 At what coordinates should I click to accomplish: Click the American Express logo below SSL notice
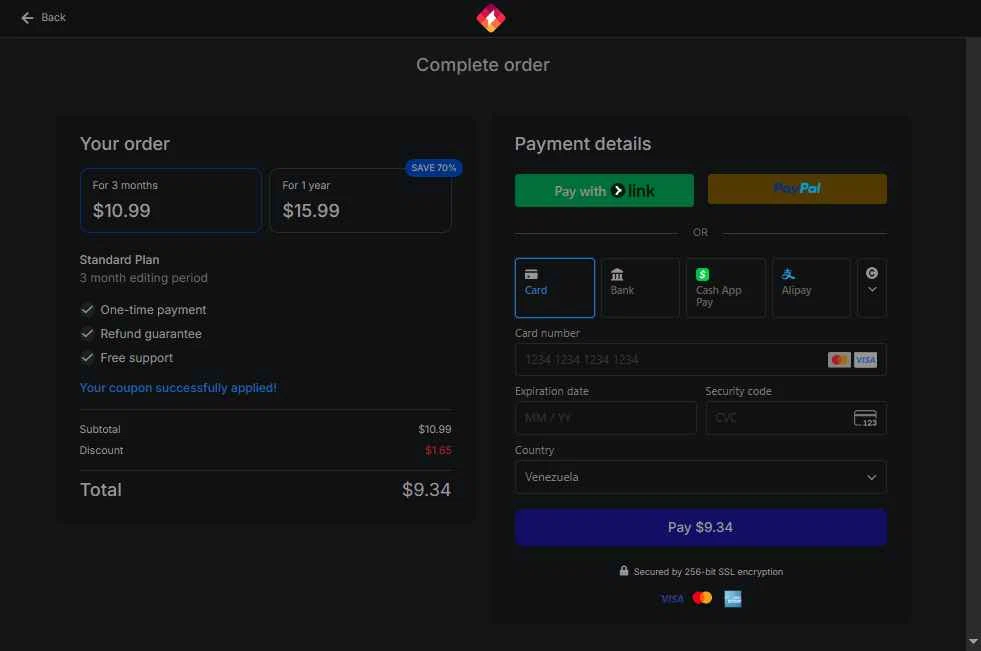click(733, 598)
